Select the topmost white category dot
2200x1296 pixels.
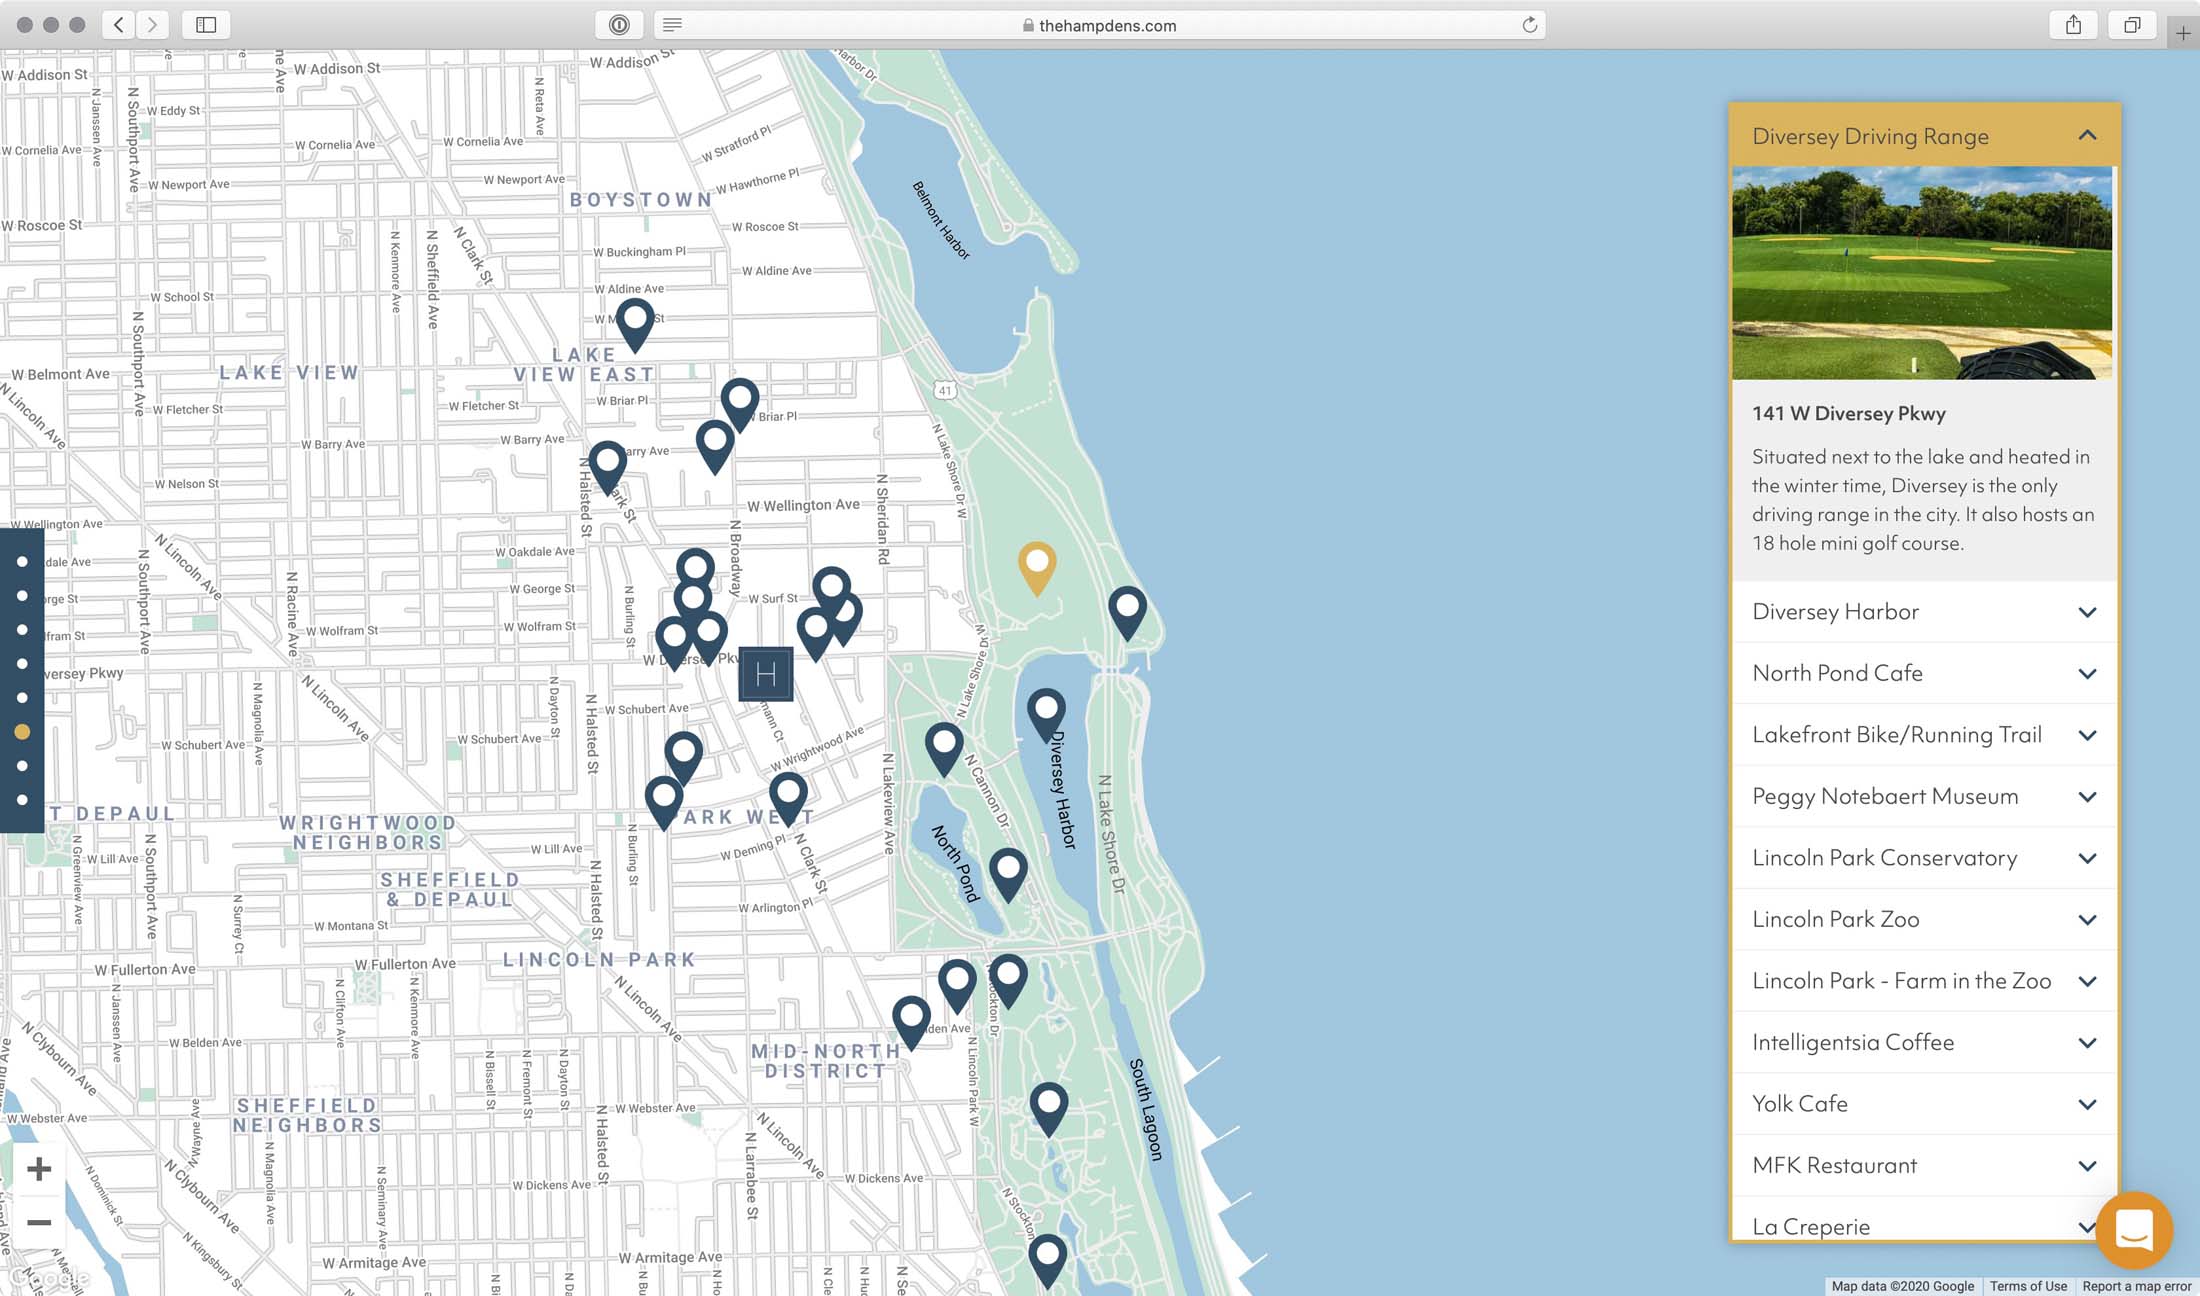pyautogui.click(x=22, y=562)
